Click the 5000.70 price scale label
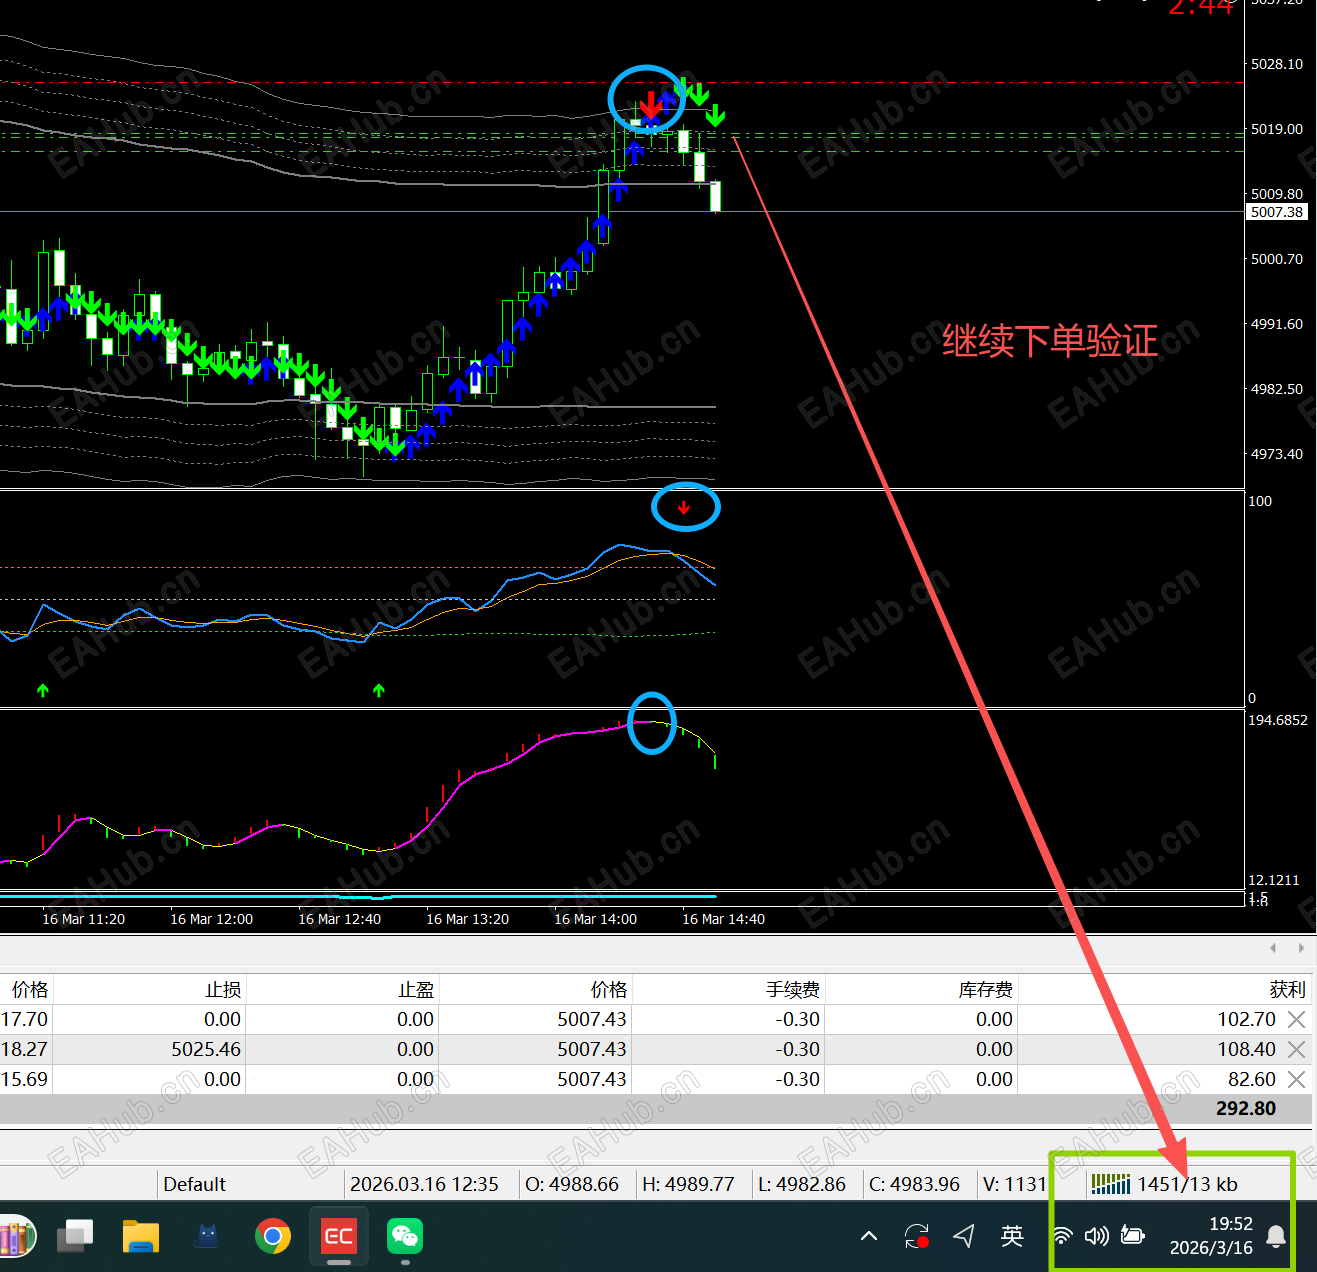1317x1272 pixels. [x=1277, y=259]
